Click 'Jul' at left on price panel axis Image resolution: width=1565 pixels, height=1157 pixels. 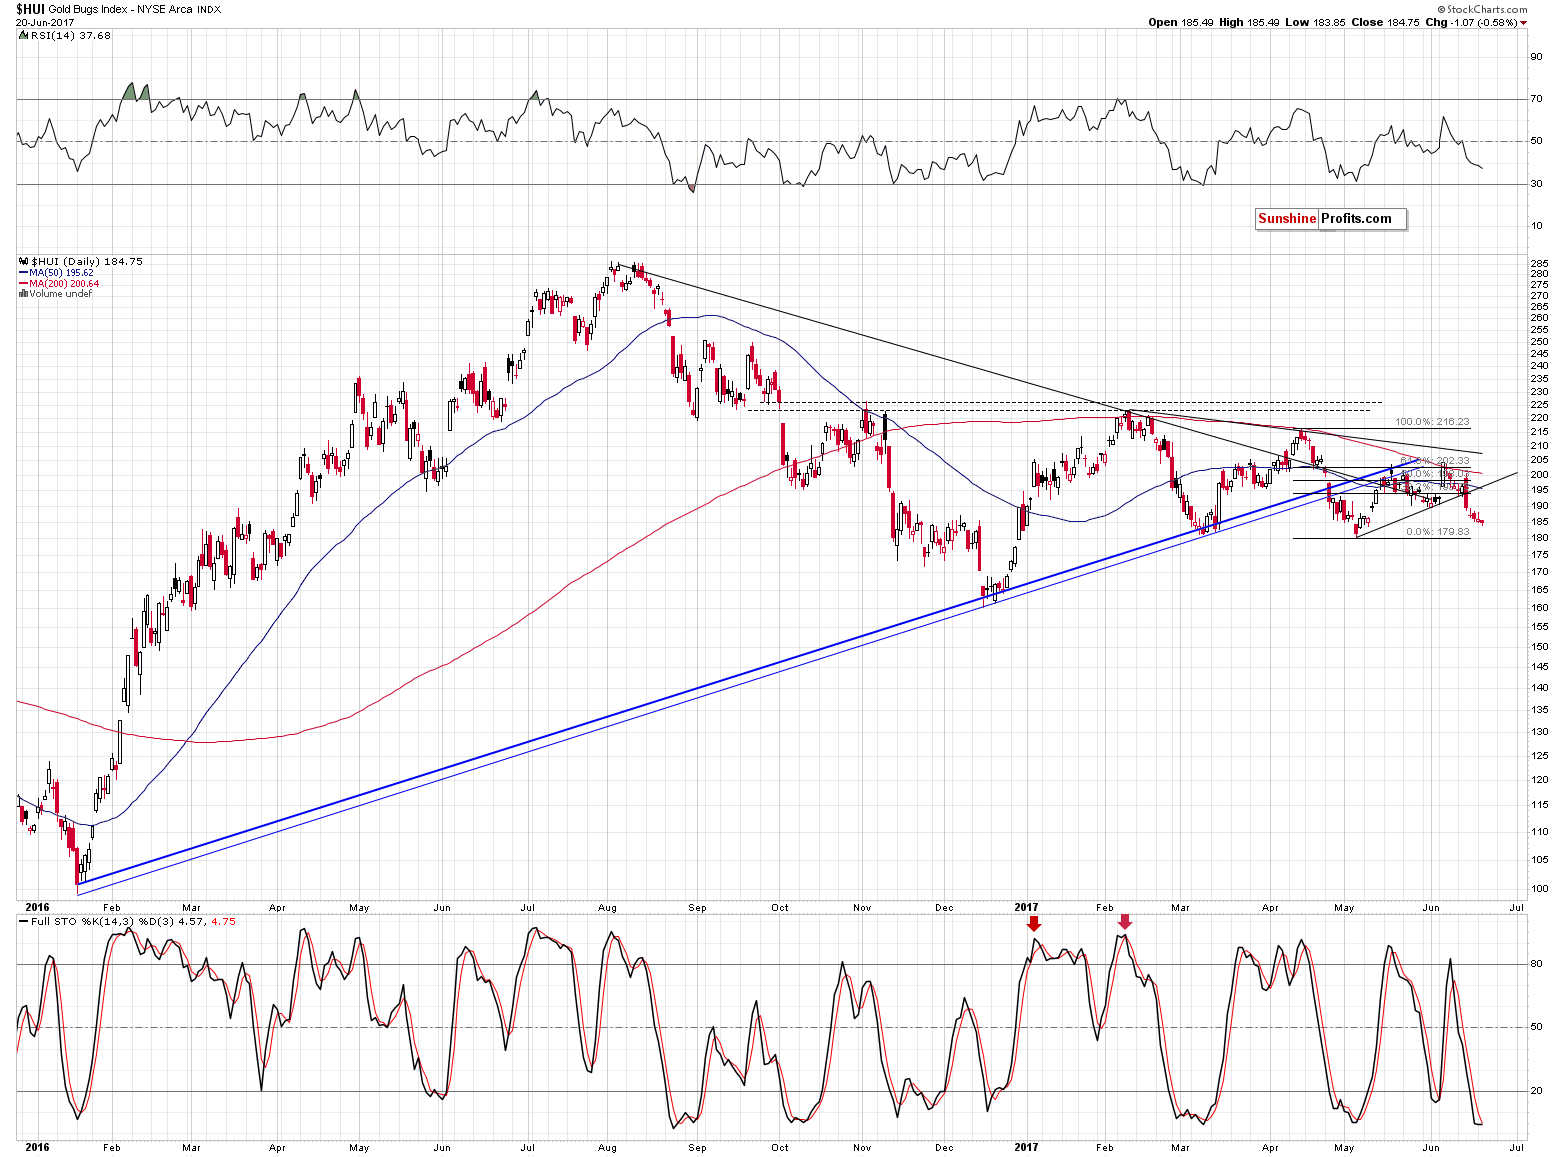tap(527, 908)
